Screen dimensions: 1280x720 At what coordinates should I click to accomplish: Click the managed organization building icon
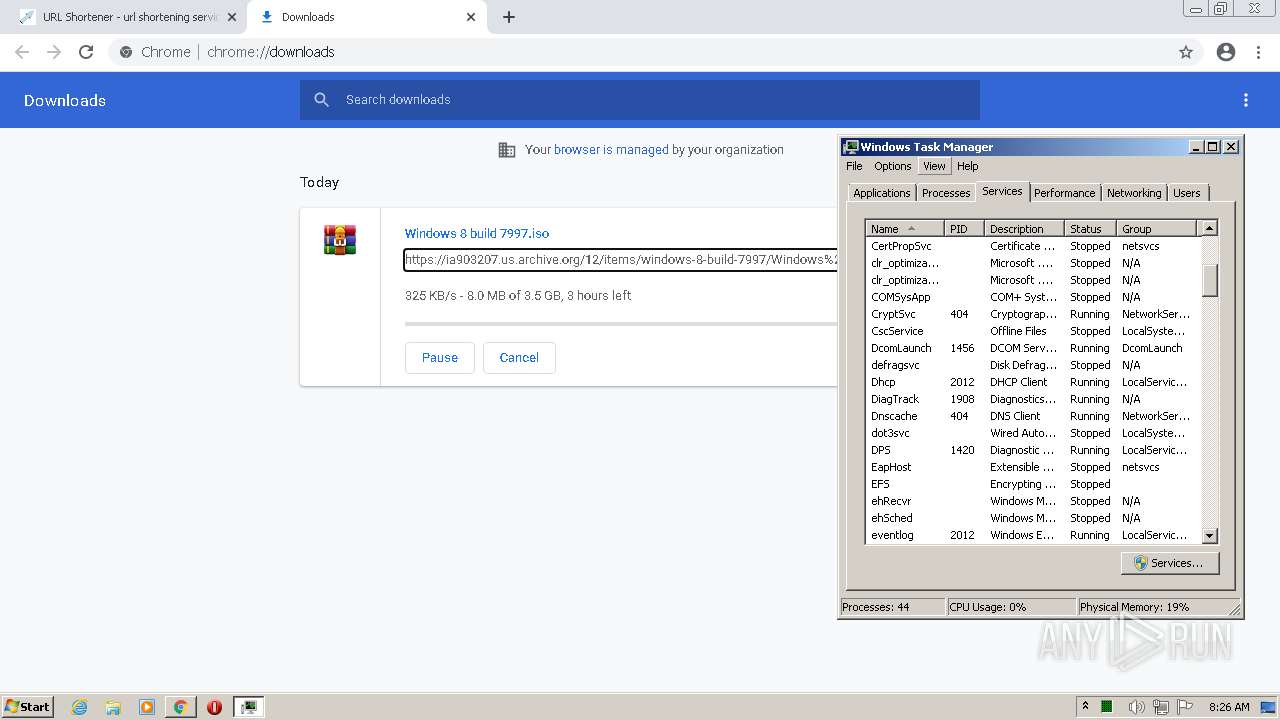coord(507,150)
